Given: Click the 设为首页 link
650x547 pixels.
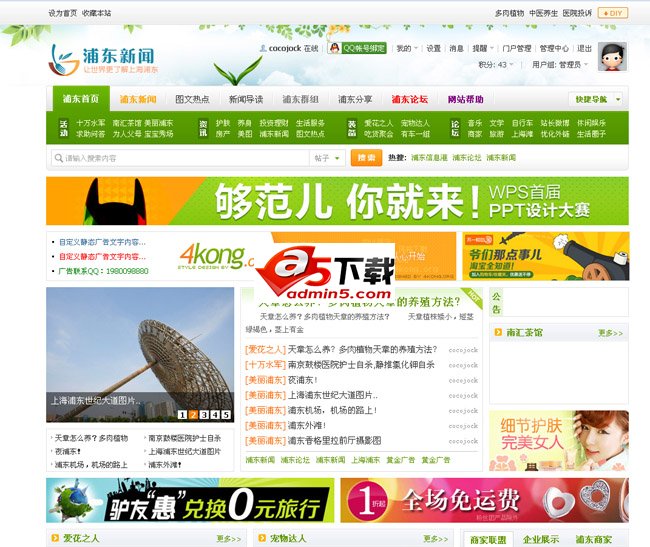Looking at the screenshot, I should [63, 13].
